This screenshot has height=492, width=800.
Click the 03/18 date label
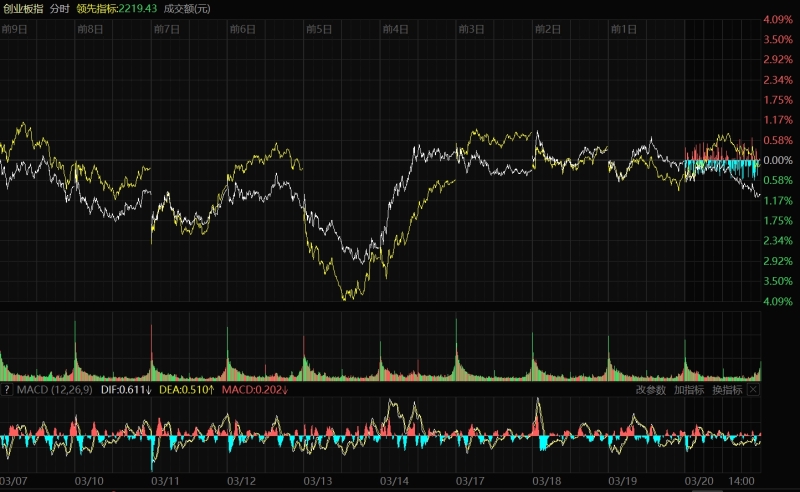click(x=546, y=481)
